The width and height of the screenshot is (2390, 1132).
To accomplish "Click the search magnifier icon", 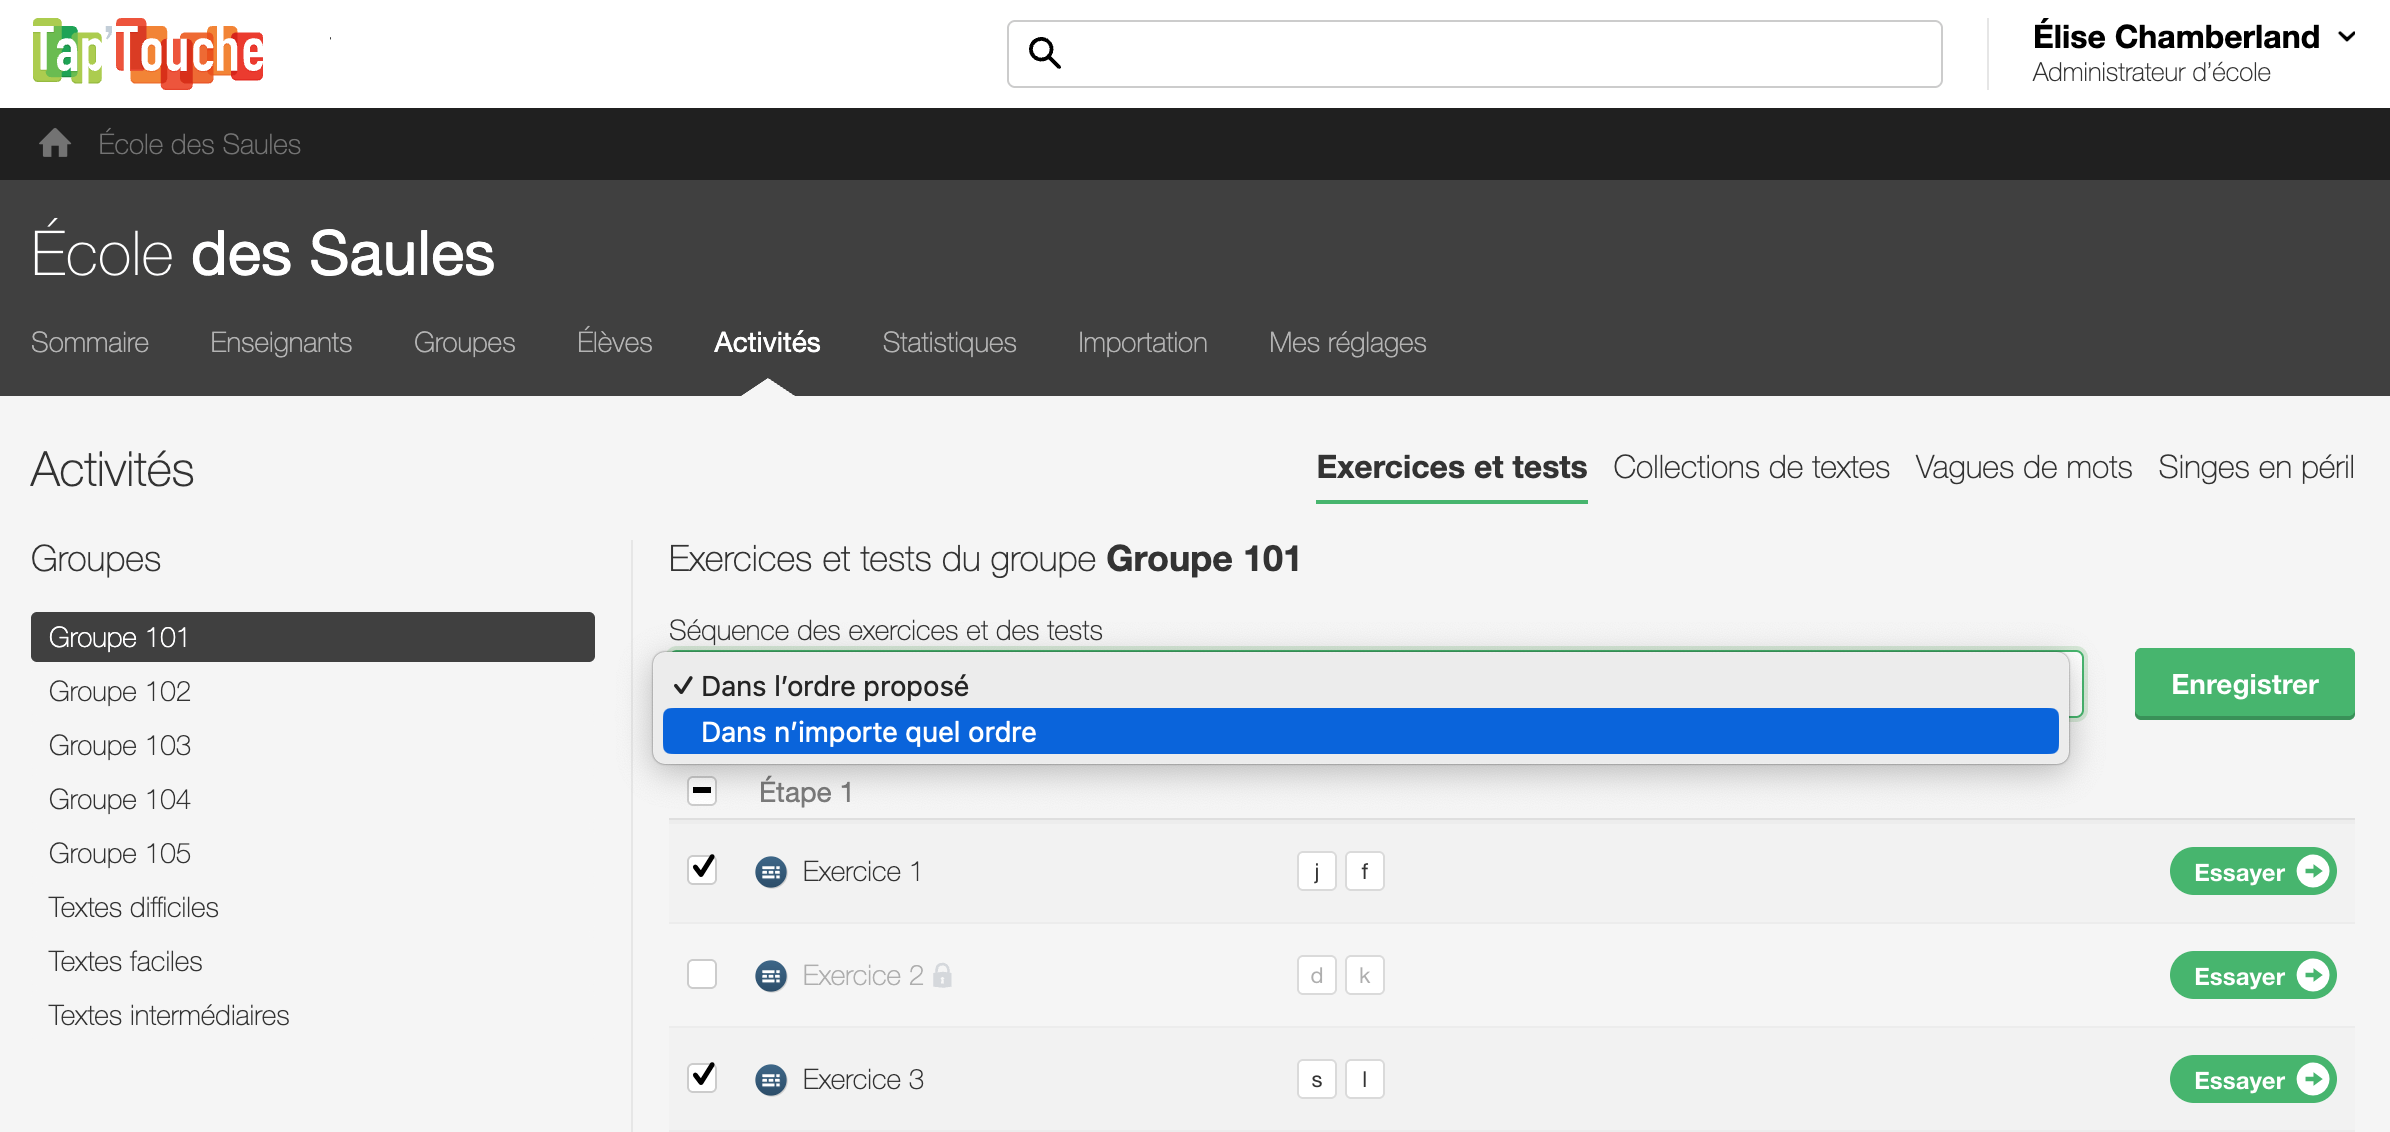I will (1045, 53).
